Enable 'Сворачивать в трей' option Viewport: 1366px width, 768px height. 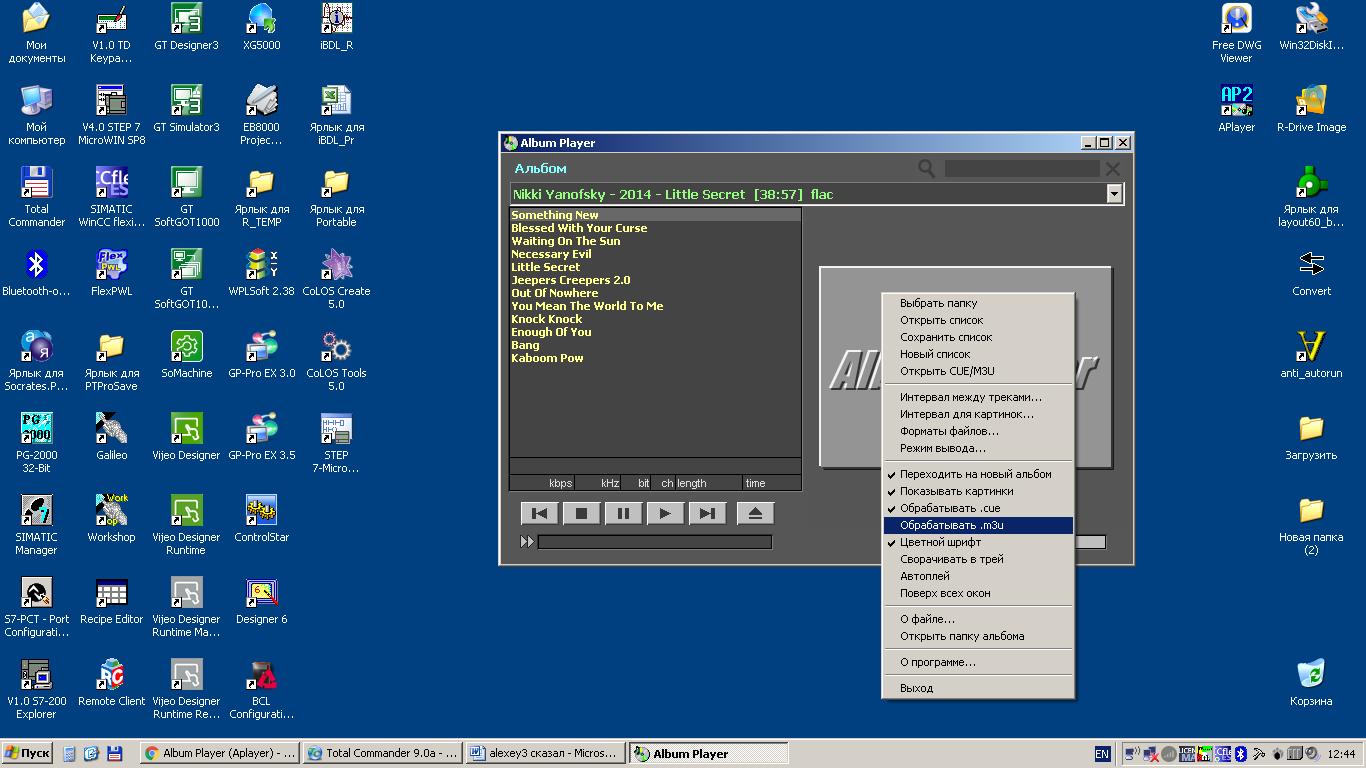978,559
